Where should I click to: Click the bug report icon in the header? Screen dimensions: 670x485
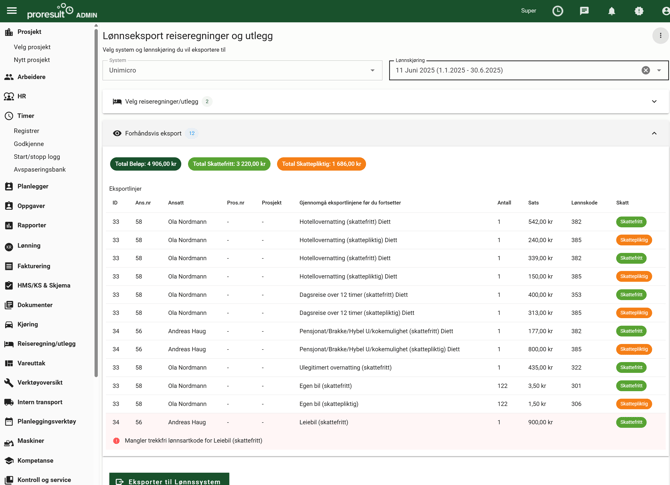coord(639,11)
